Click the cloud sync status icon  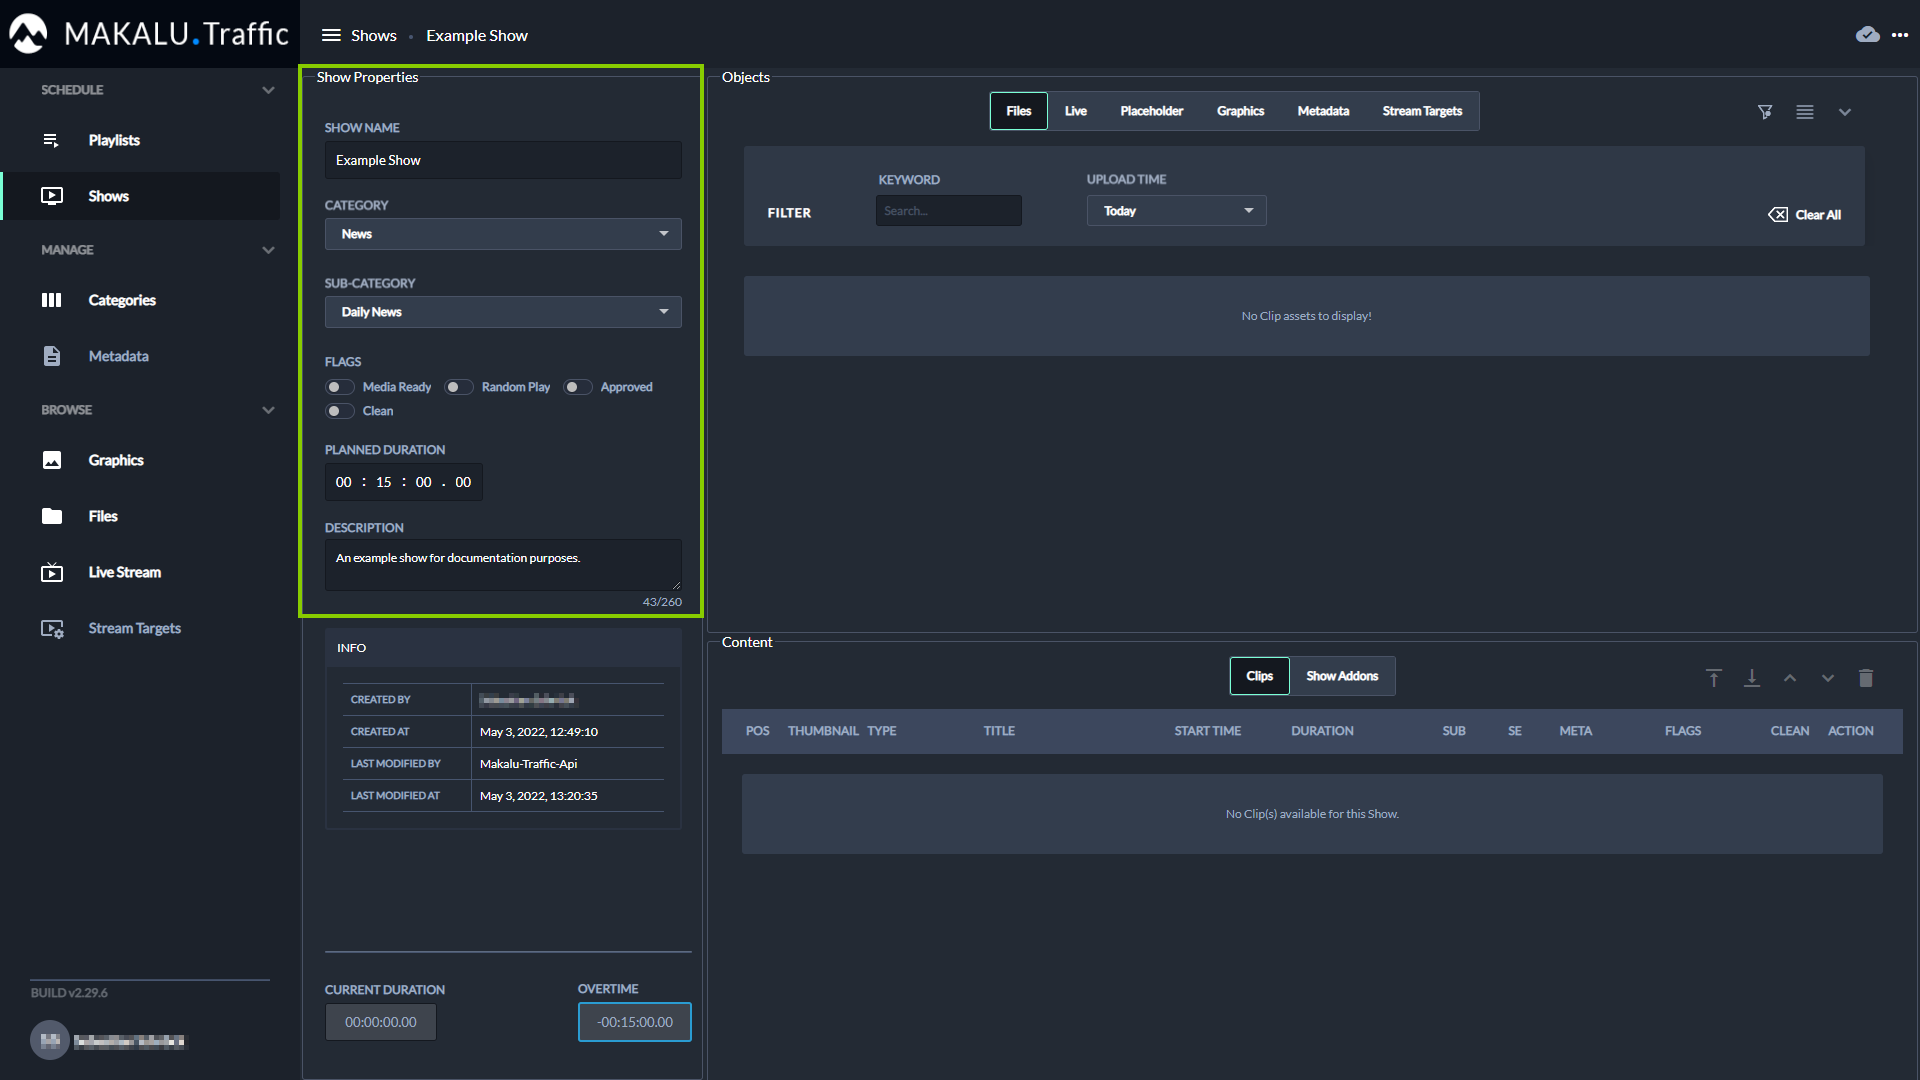point(1867,35)
